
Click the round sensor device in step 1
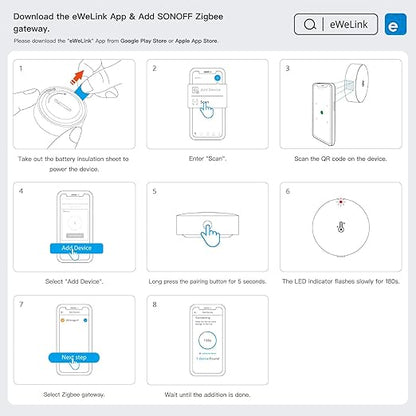[60, 109]
